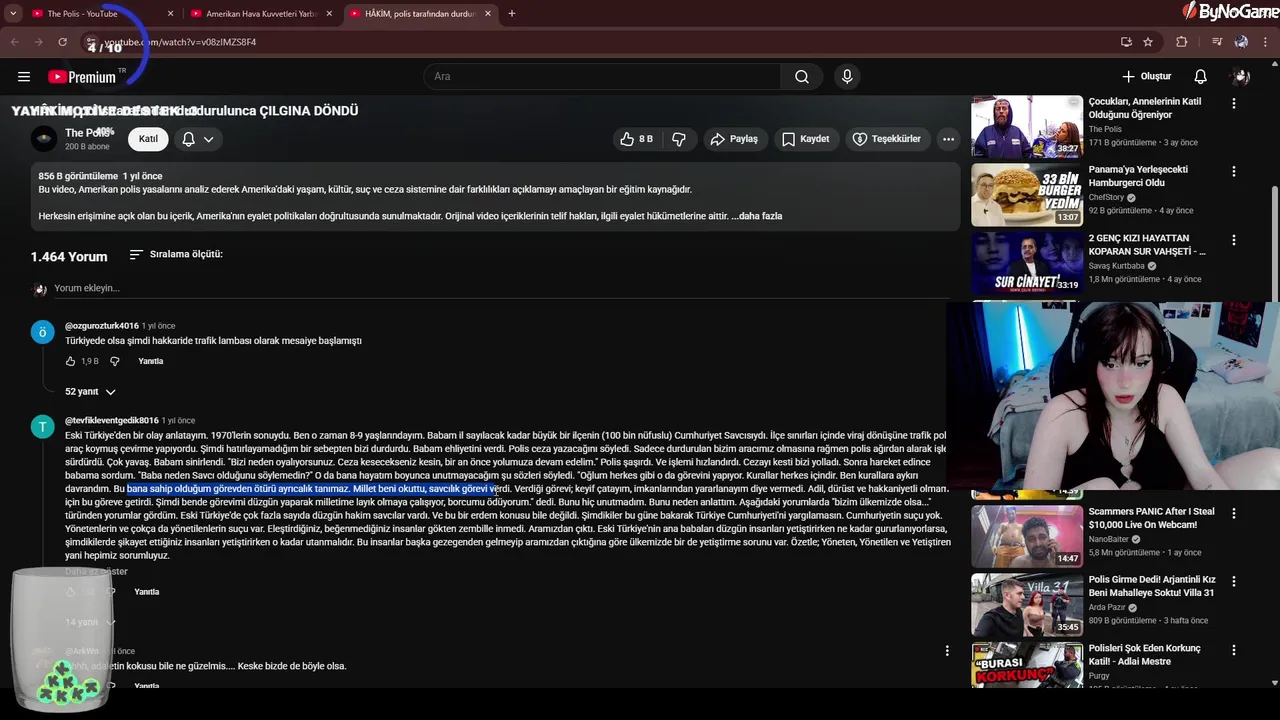The width and height of the screenshot is (1280, 720).
Task: Open The Polis channel avatar
Action: point(43,139)
